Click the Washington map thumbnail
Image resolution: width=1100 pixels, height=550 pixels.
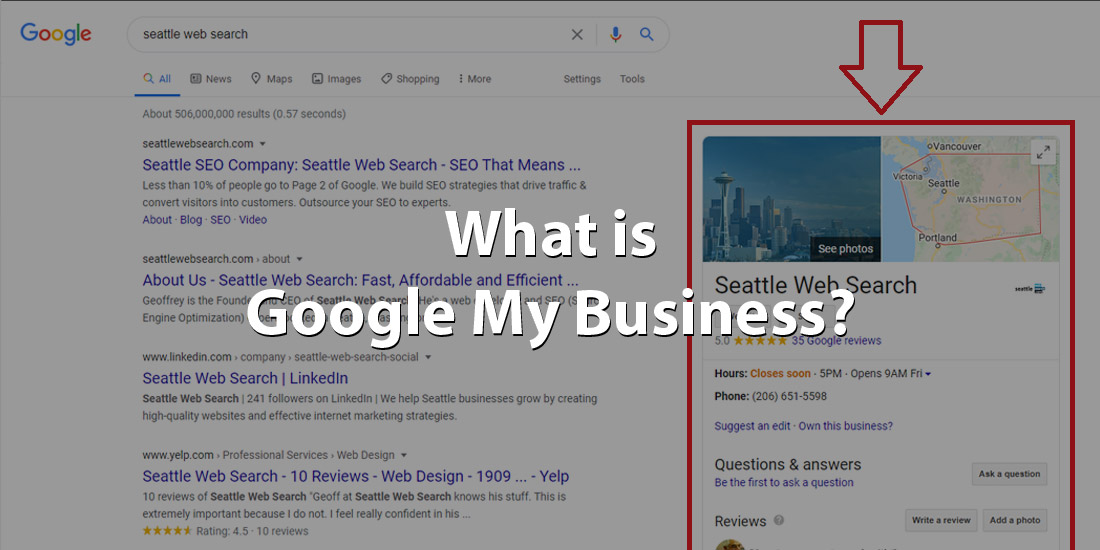pos(970,199)
